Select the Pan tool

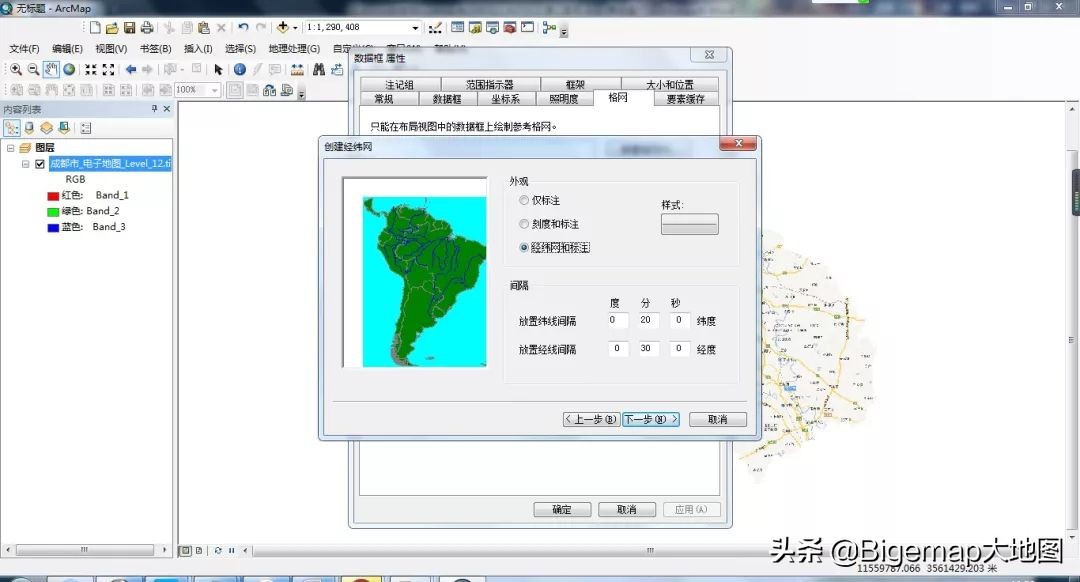(51, 70)
